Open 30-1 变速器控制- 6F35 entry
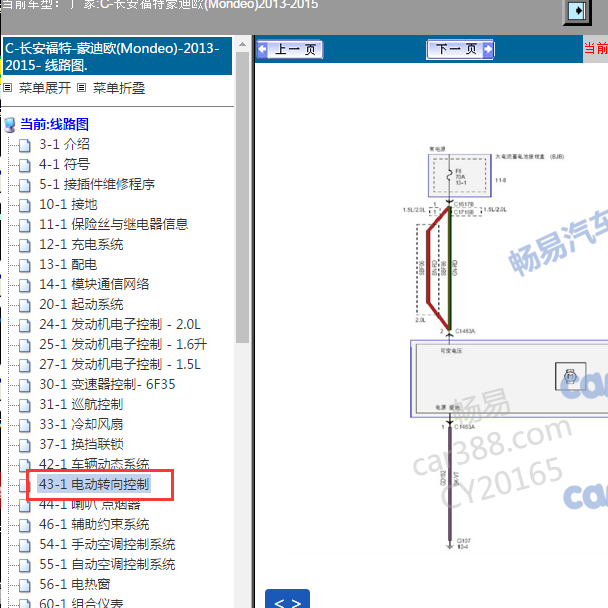 click(x=107, y=384)
